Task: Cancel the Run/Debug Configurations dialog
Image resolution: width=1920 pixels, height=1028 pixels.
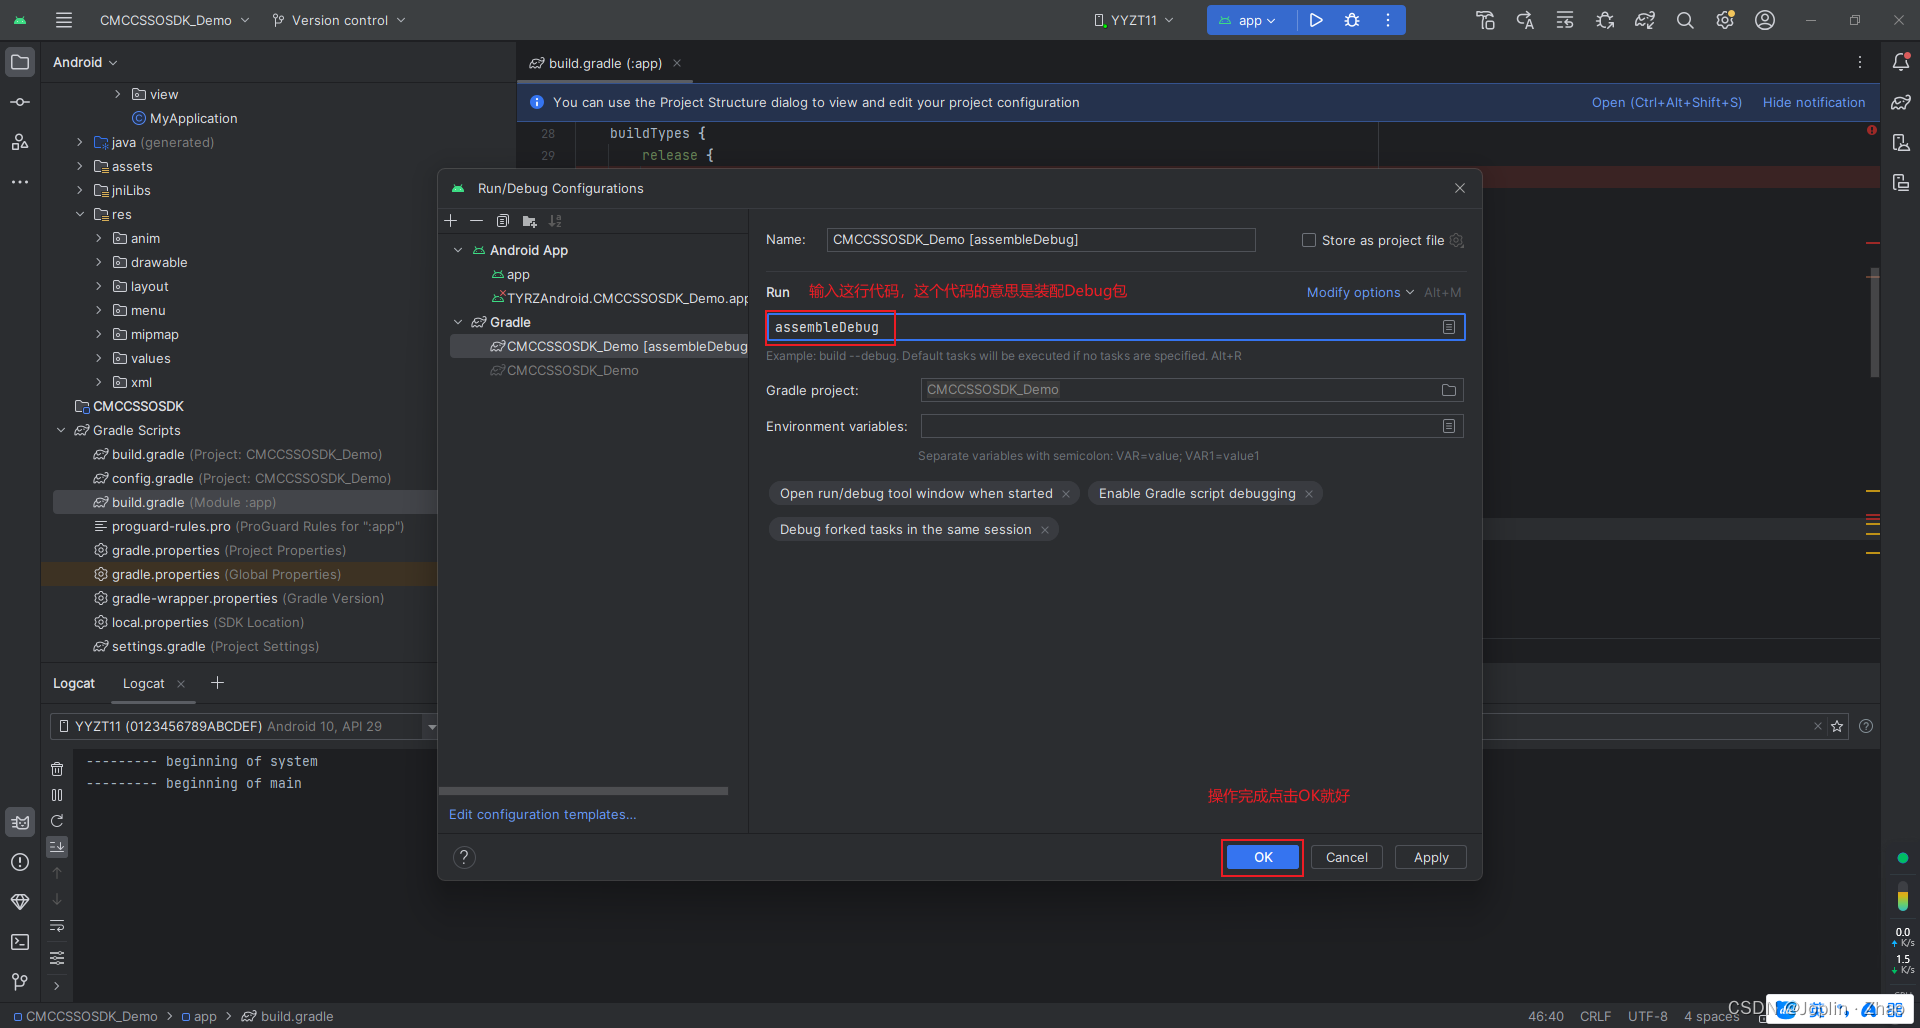Action: [1346, 857]
